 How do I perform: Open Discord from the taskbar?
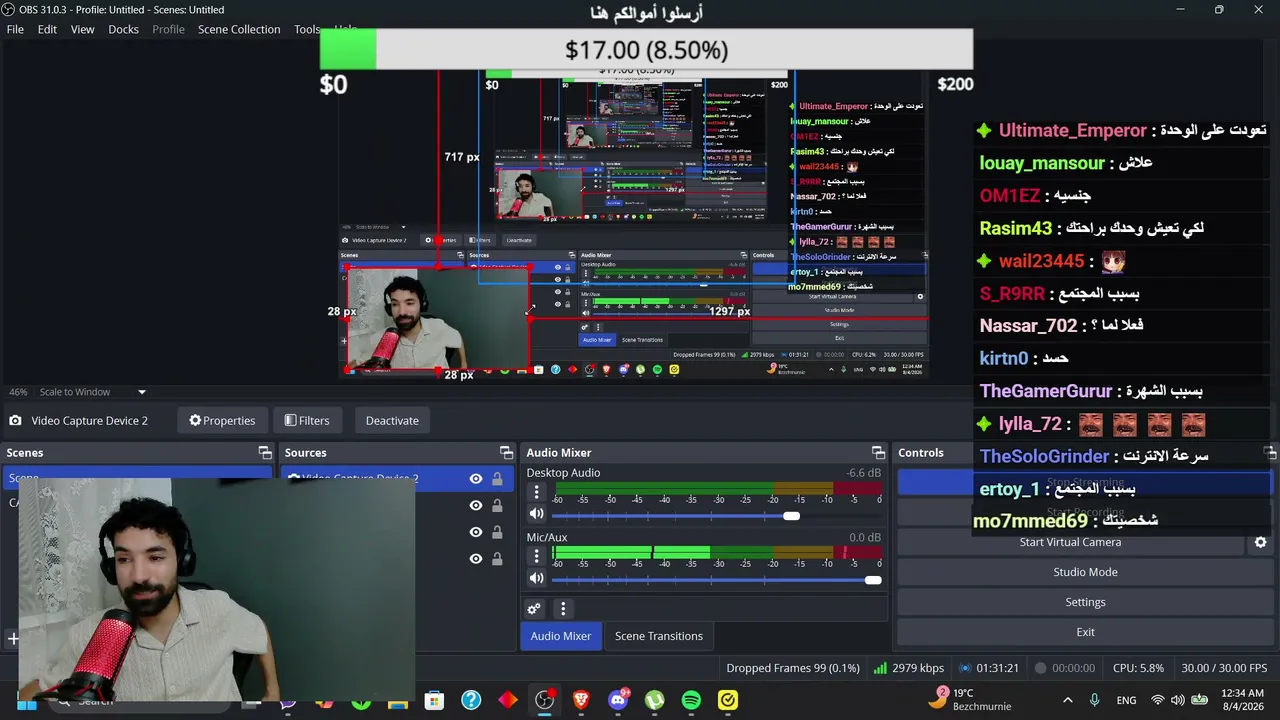[618, 700]
